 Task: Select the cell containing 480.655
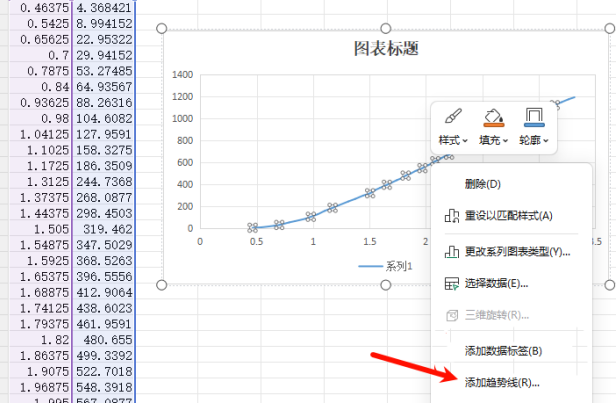click(104, 339)
